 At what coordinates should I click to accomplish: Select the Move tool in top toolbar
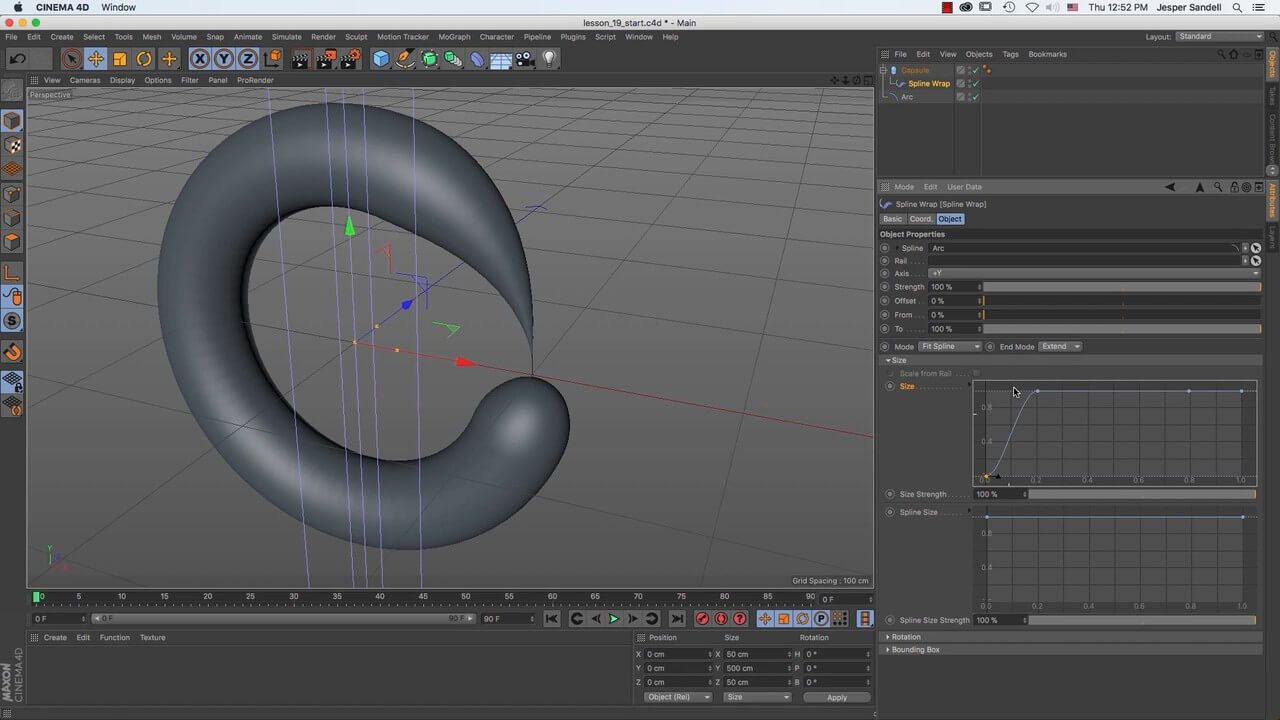(96, 59)
